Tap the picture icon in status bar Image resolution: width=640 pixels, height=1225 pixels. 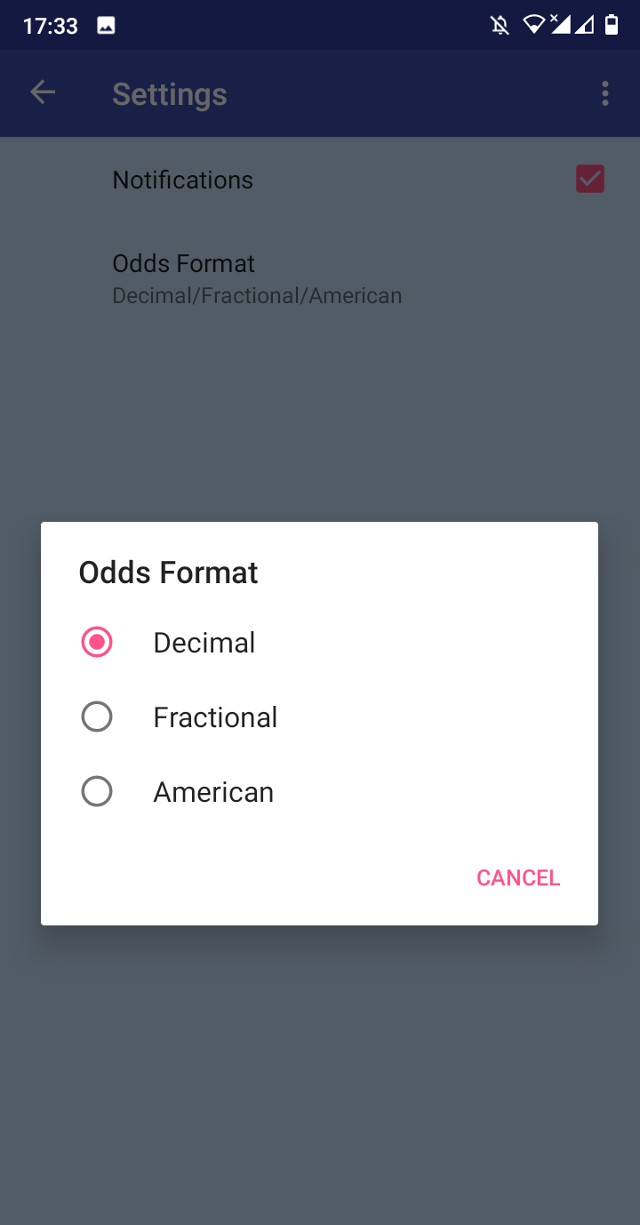point(106,26)
